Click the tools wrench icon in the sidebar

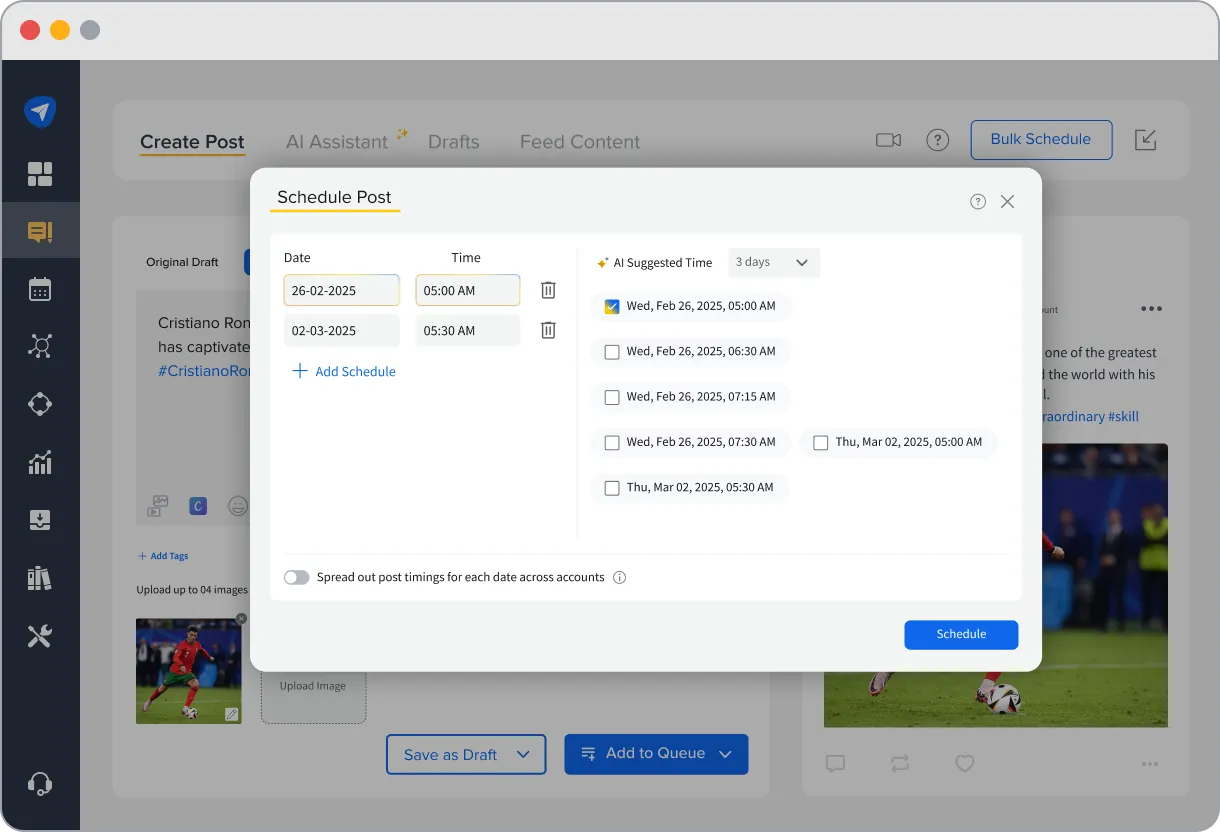pos(40,635)
